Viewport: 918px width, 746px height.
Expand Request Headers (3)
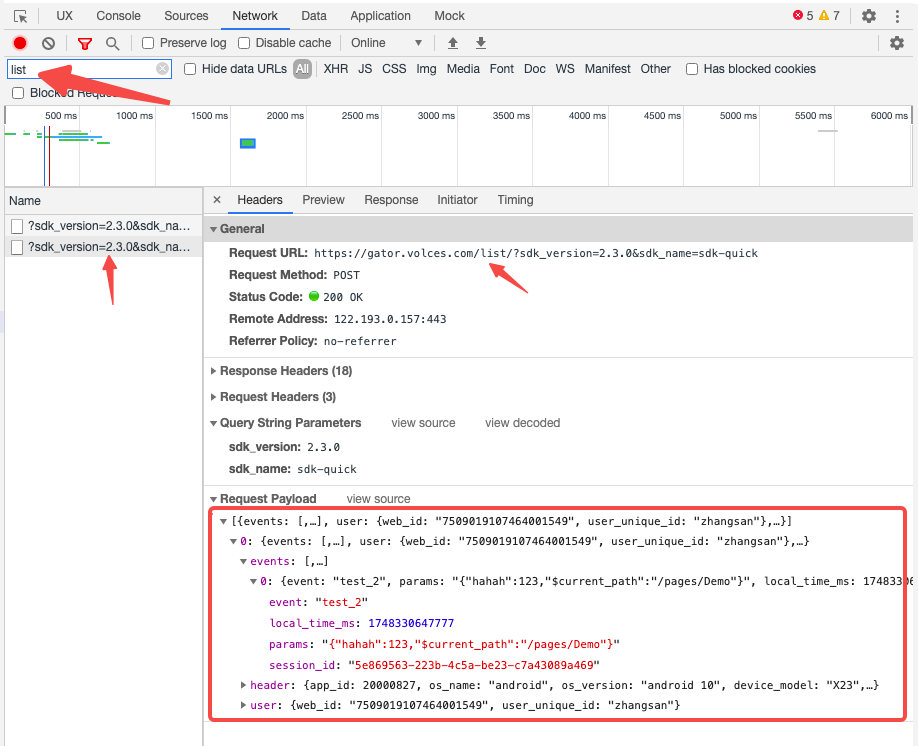(214, 397)
